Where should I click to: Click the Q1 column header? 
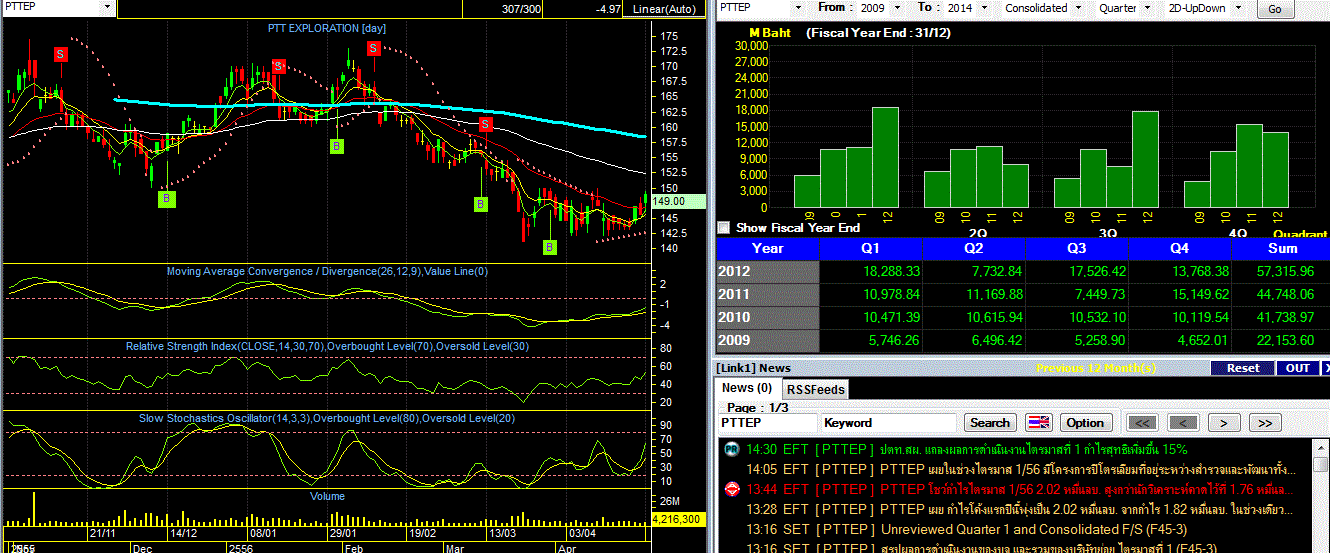(x=870, y=248)
